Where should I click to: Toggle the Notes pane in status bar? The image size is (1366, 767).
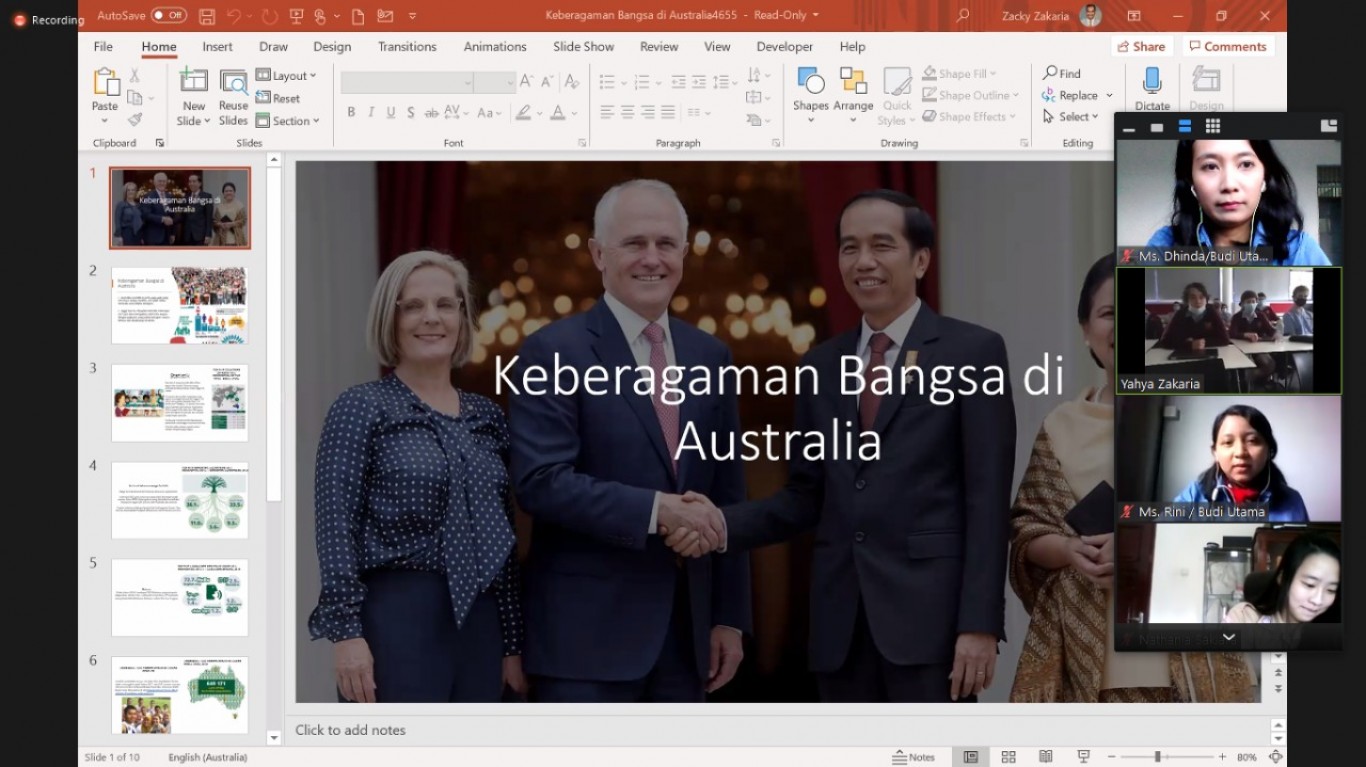914,757
